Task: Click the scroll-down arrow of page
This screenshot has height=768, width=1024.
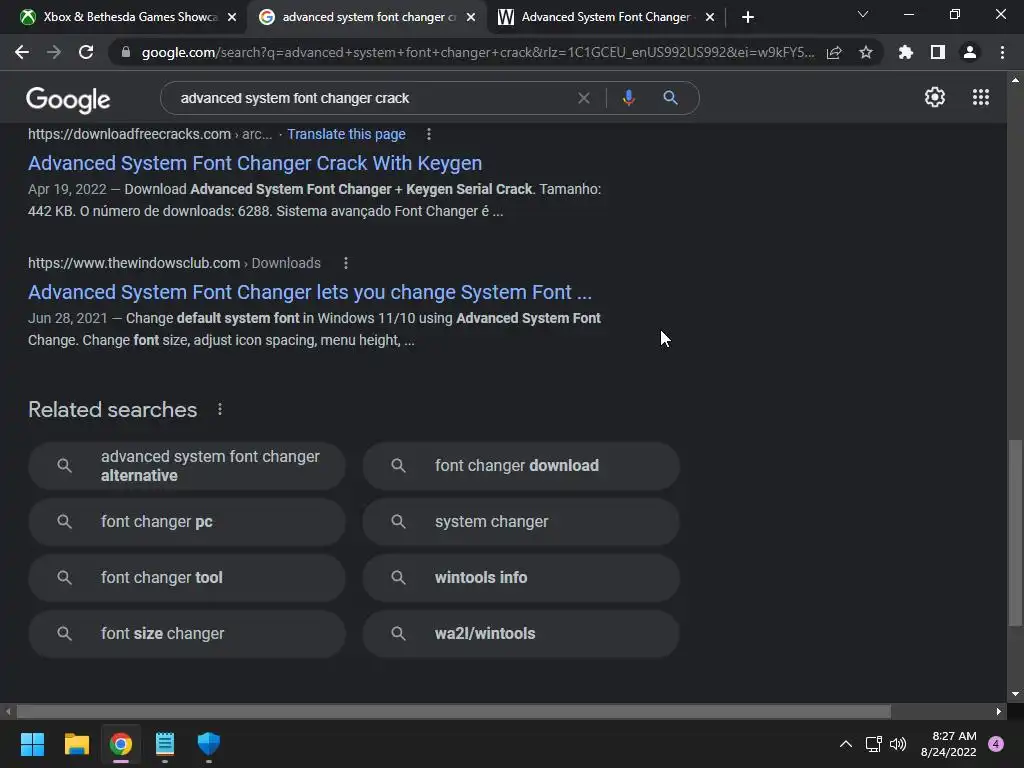Action: tap(1015, 694)
